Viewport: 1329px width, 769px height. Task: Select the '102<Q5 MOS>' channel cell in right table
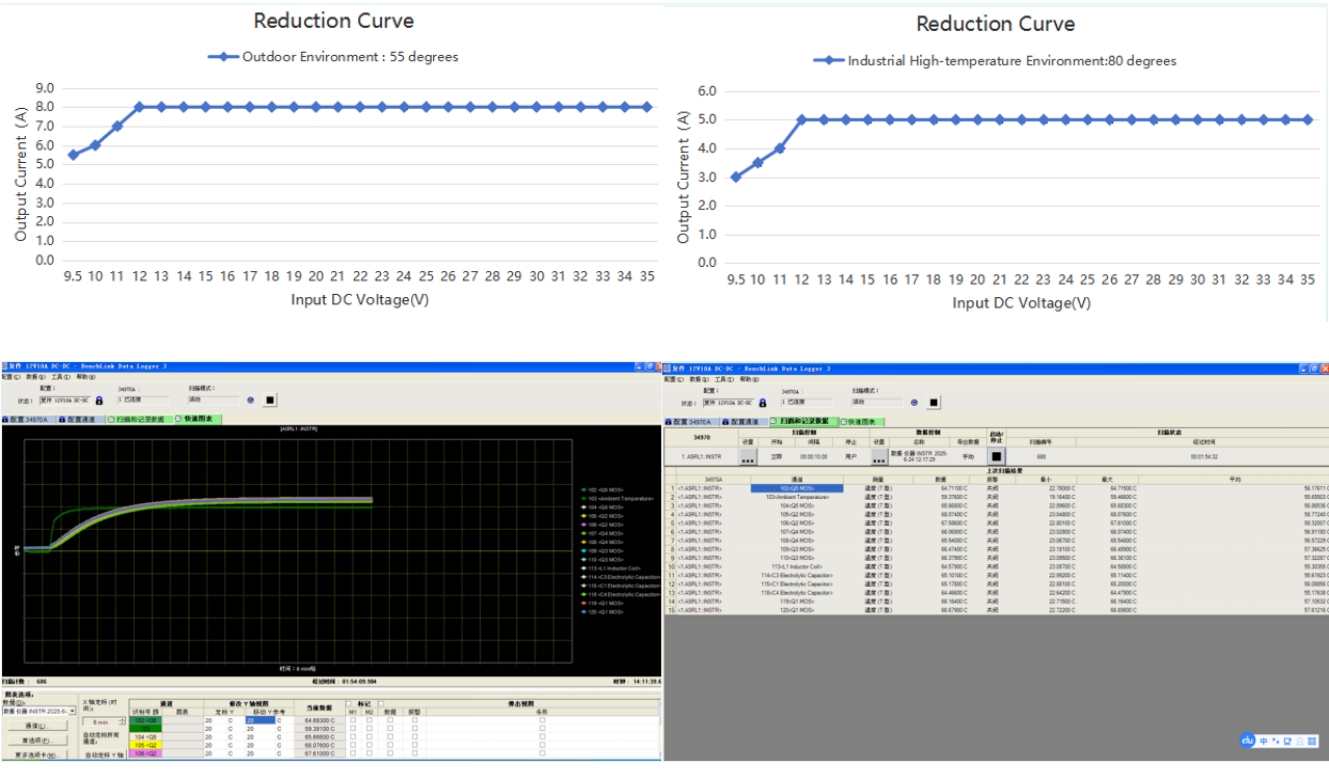[797, 488]
